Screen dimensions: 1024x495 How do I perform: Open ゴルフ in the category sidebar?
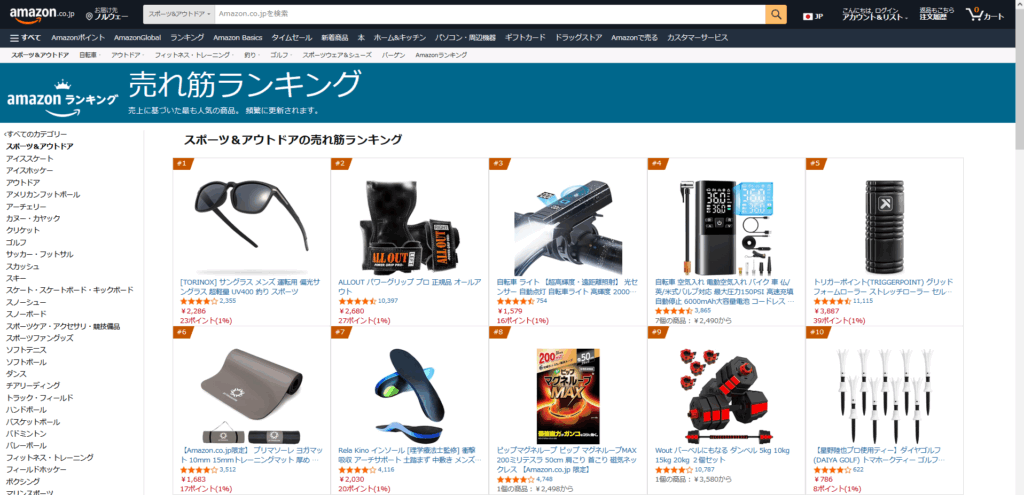pyautogui.click(x=16, y=242)
